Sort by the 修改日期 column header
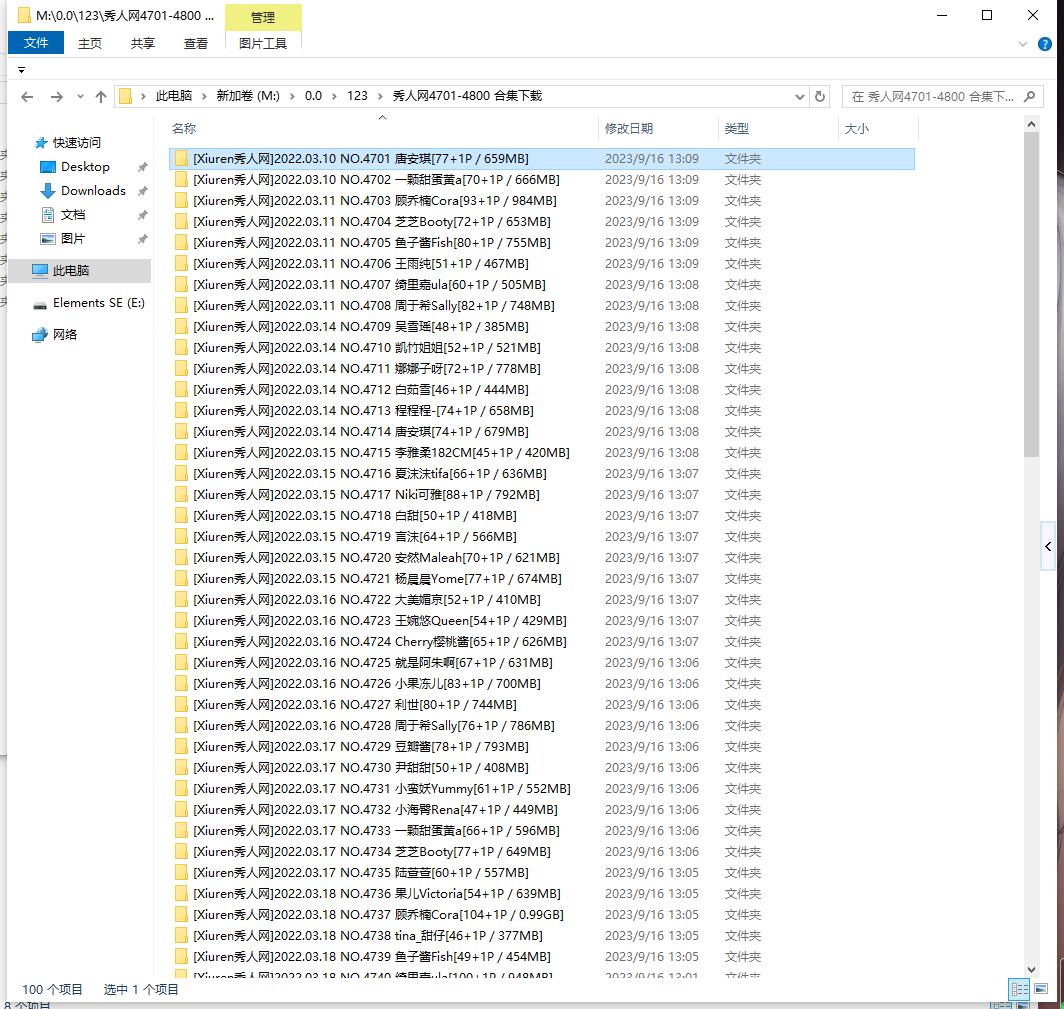The image size is (1064, 1009). point(629,129)
